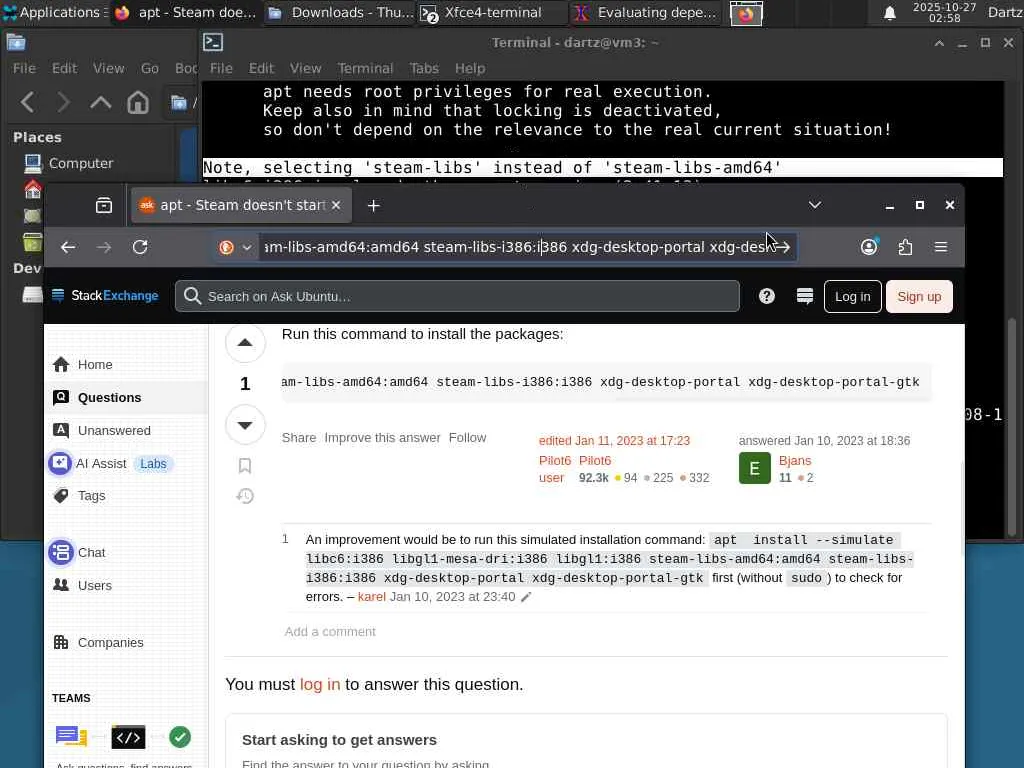
Task: Click Improve this answer link
Action: pyautogui.click(x=382, y=438)
